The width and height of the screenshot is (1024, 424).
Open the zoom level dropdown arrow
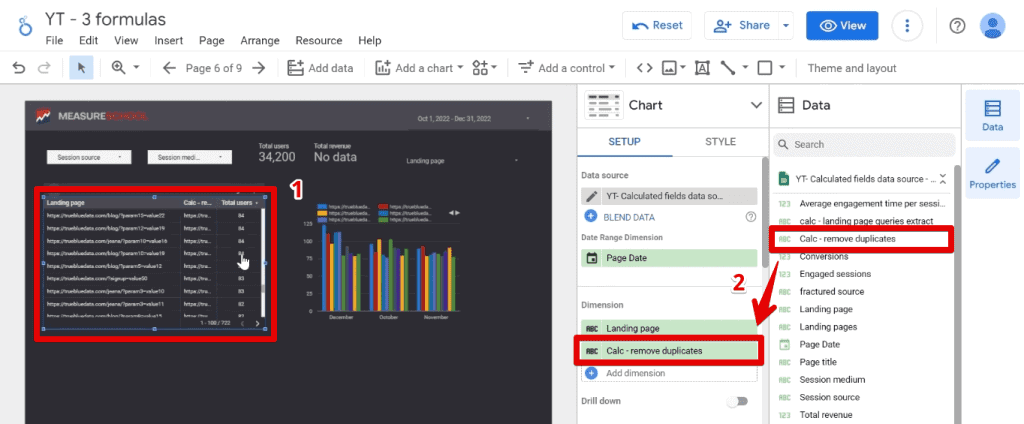coord(136,68)
